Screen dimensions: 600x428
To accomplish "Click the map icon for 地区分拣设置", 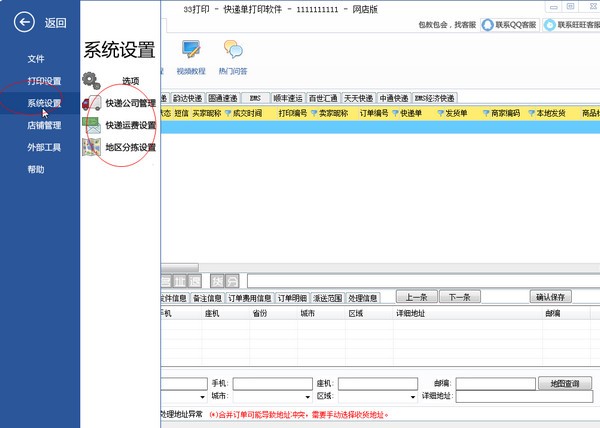I will pyautogui.click(x=91, y=147).
